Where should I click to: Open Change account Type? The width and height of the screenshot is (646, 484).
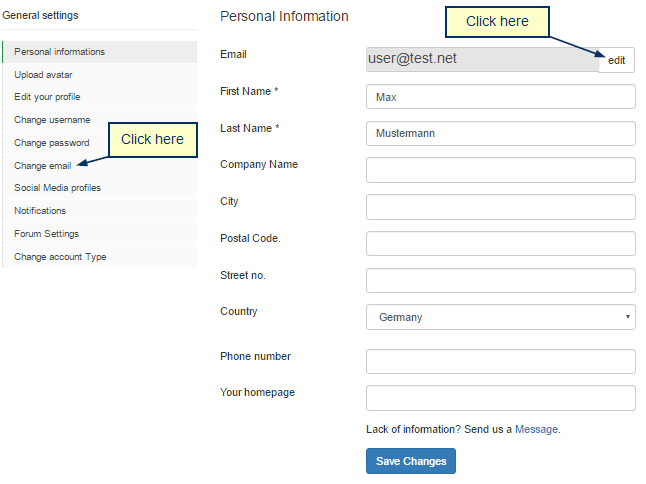tap(100, 257)
